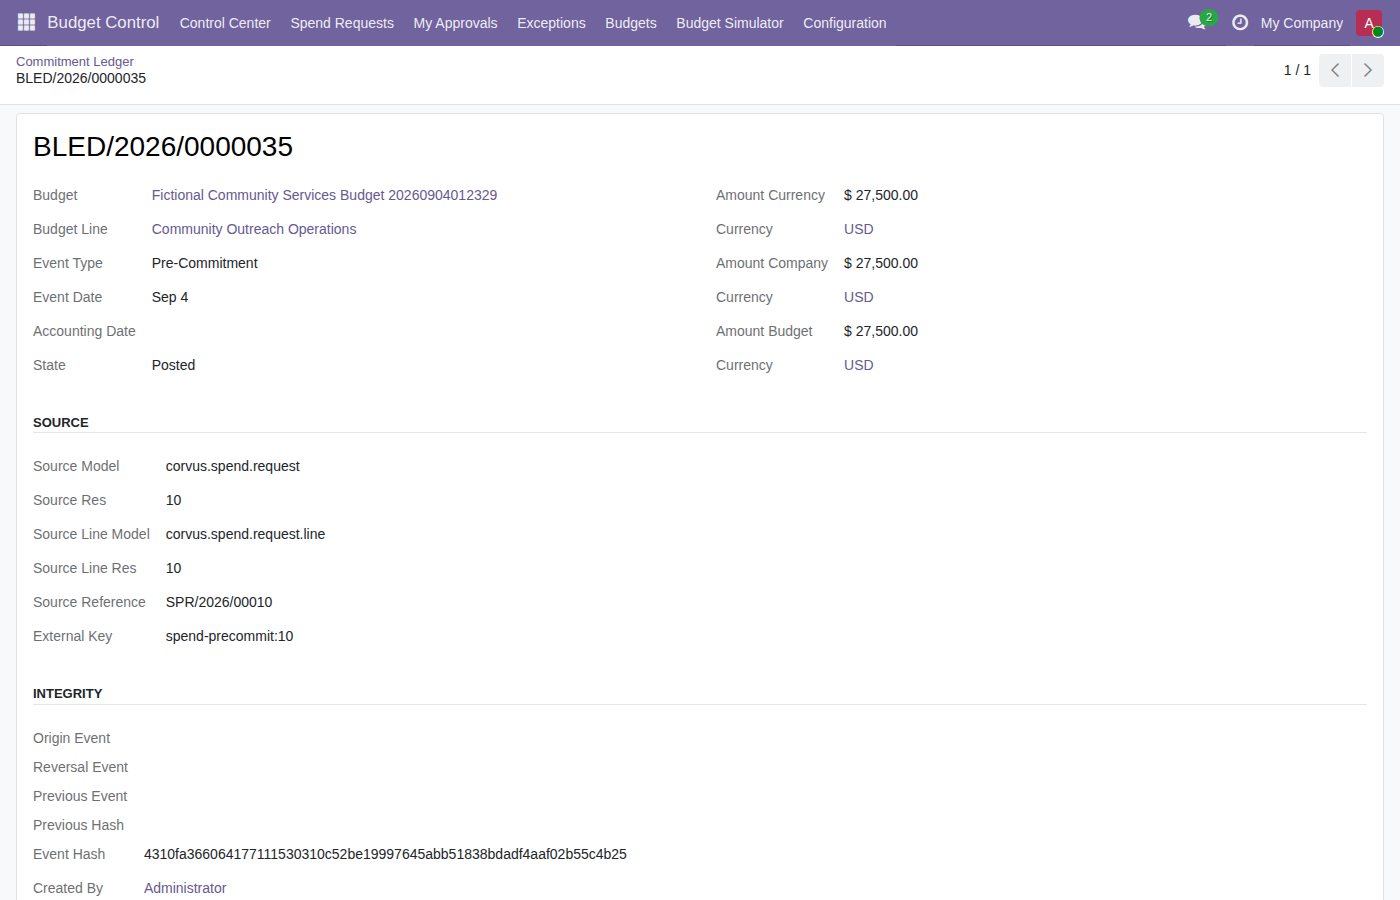Open the Exceptions menu
1400x900 pixels.
(551, 23)
